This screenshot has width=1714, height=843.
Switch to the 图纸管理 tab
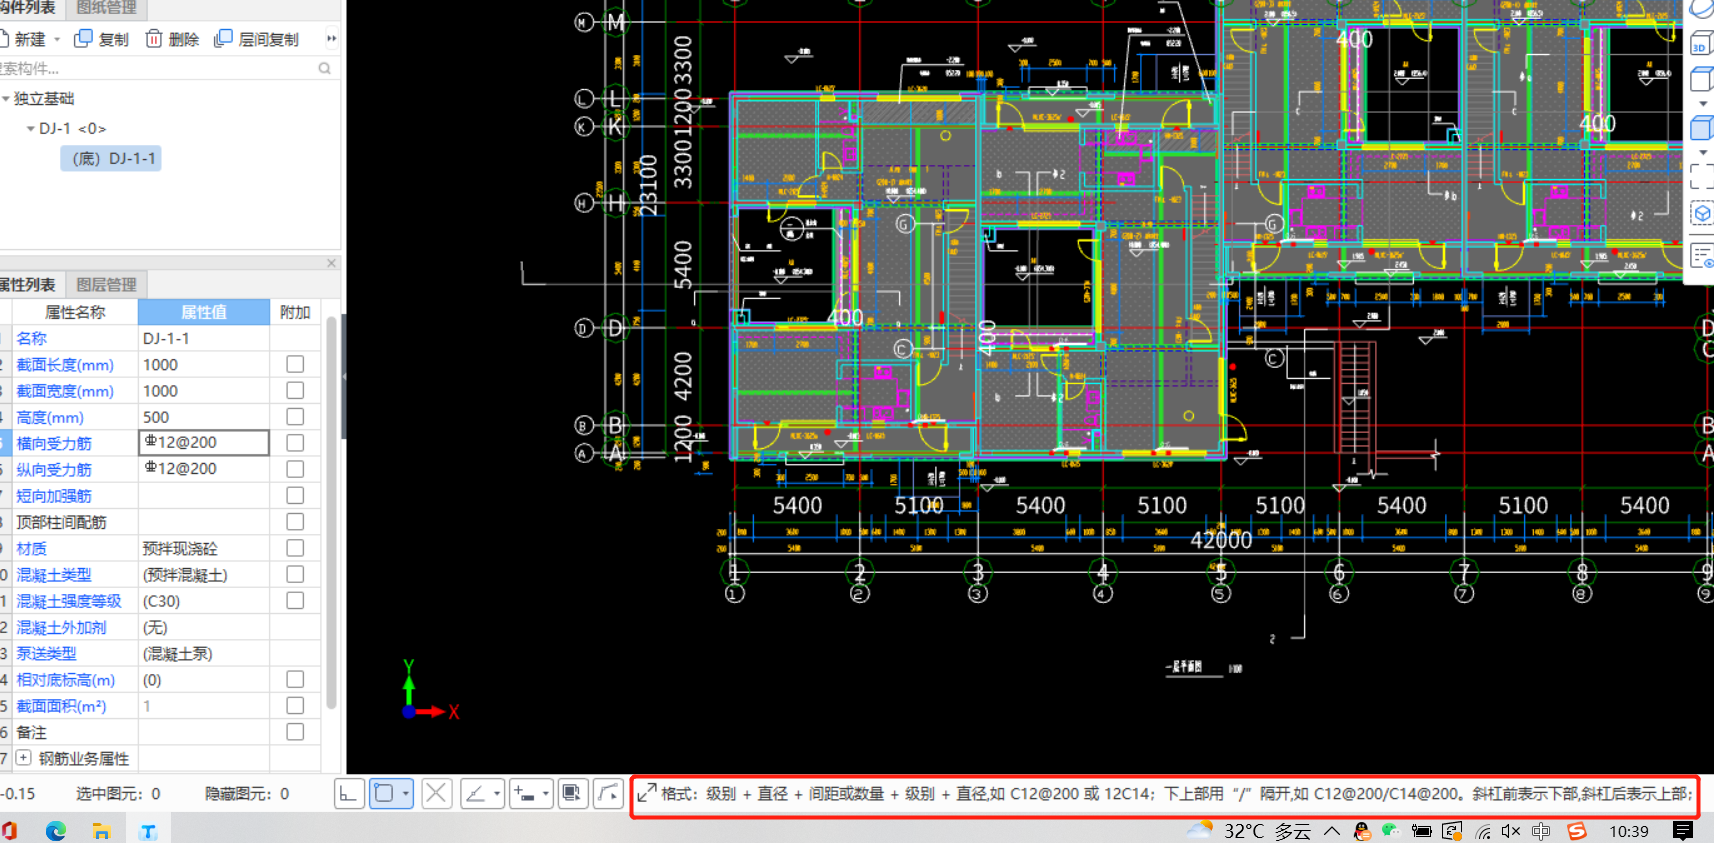point(106,8)
